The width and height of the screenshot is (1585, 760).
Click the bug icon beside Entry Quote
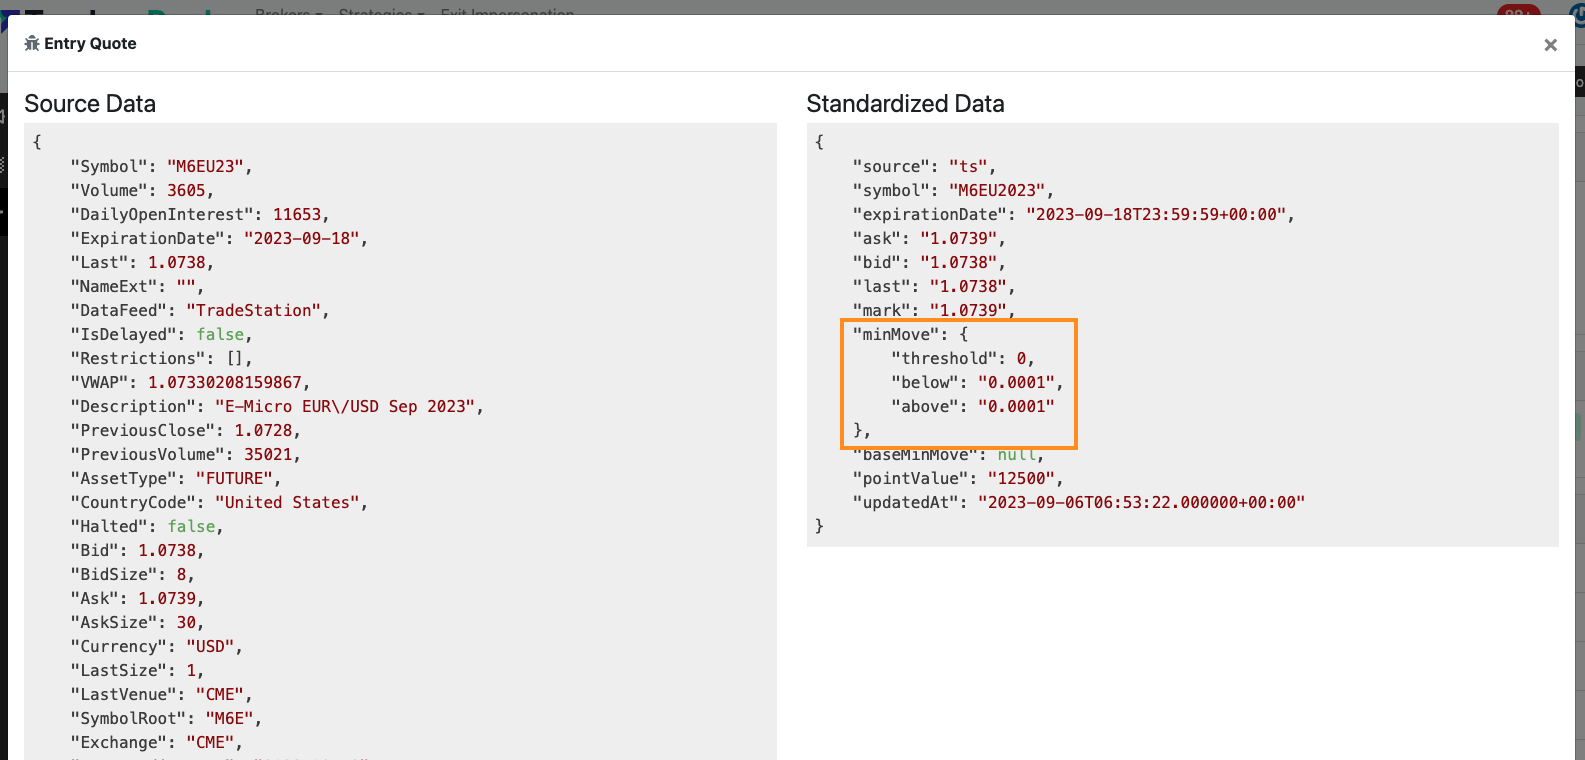tap(32, 43)
